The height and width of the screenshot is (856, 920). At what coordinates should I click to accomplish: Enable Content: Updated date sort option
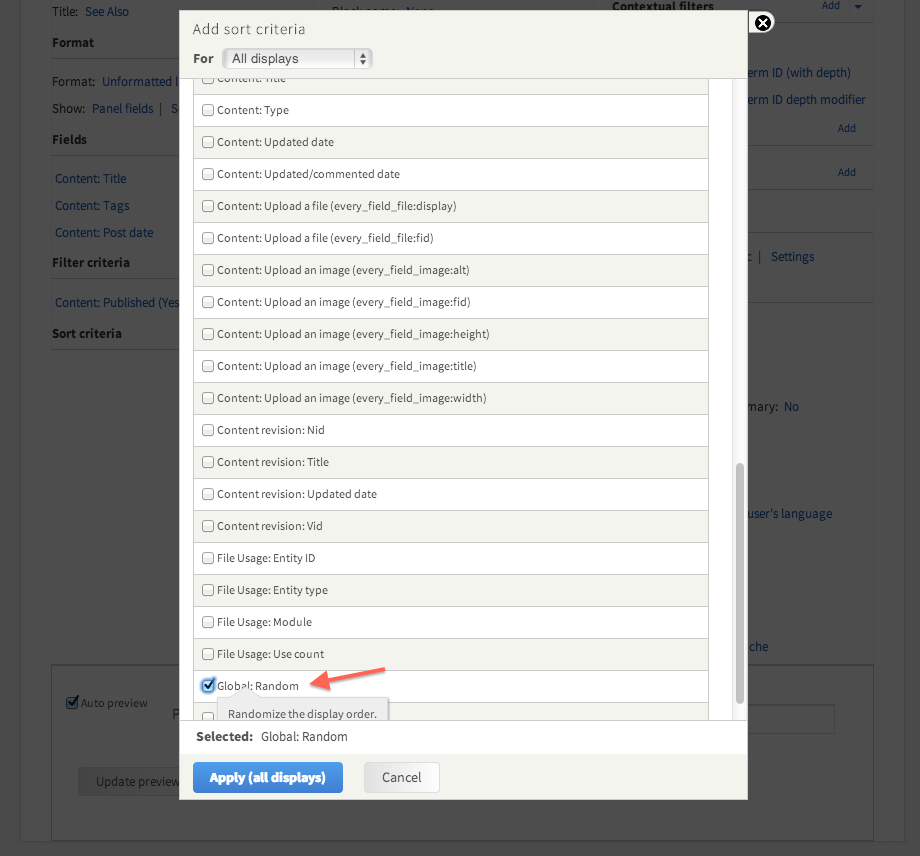(208, 142)
